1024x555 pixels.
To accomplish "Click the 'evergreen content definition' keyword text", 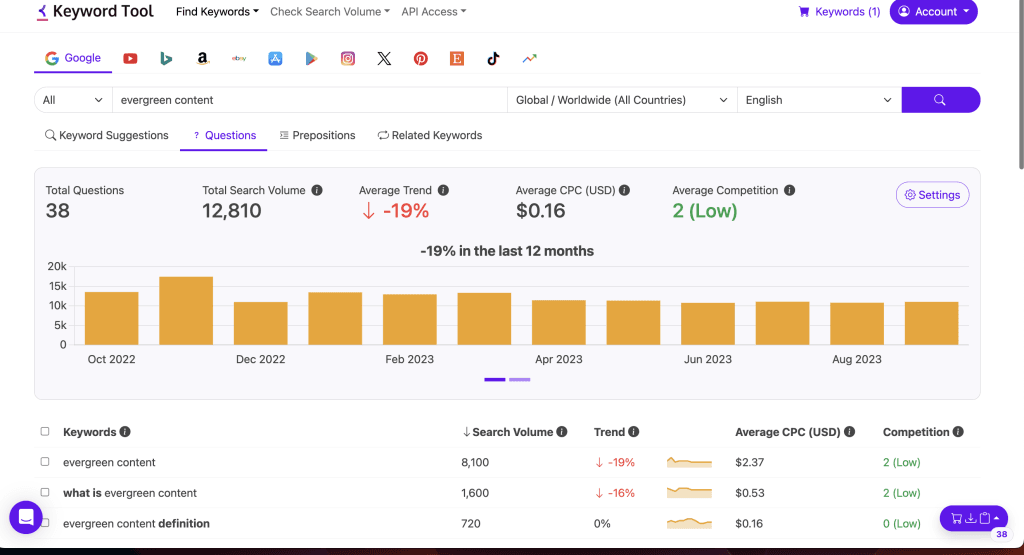I will click(136, 524).
